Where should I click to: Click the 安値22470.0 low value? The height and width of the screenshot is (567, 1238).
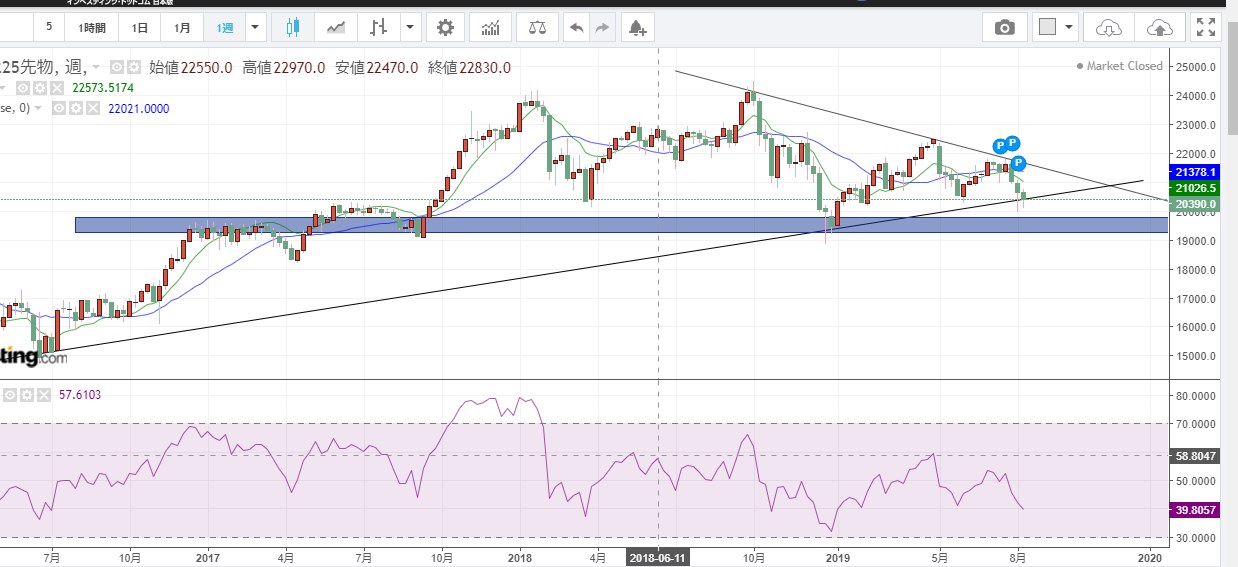(x=375, y=68)
